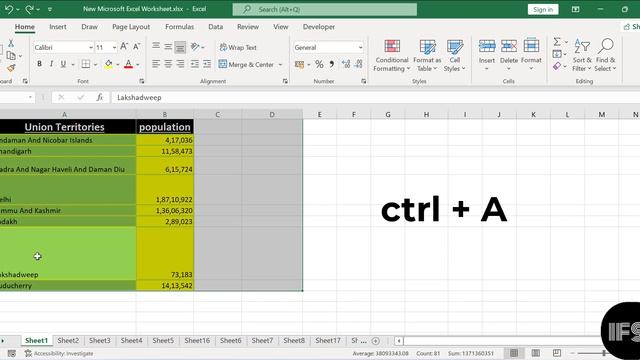
Task: Apply Percent Style icon
Action: click(x=319, y=64)
